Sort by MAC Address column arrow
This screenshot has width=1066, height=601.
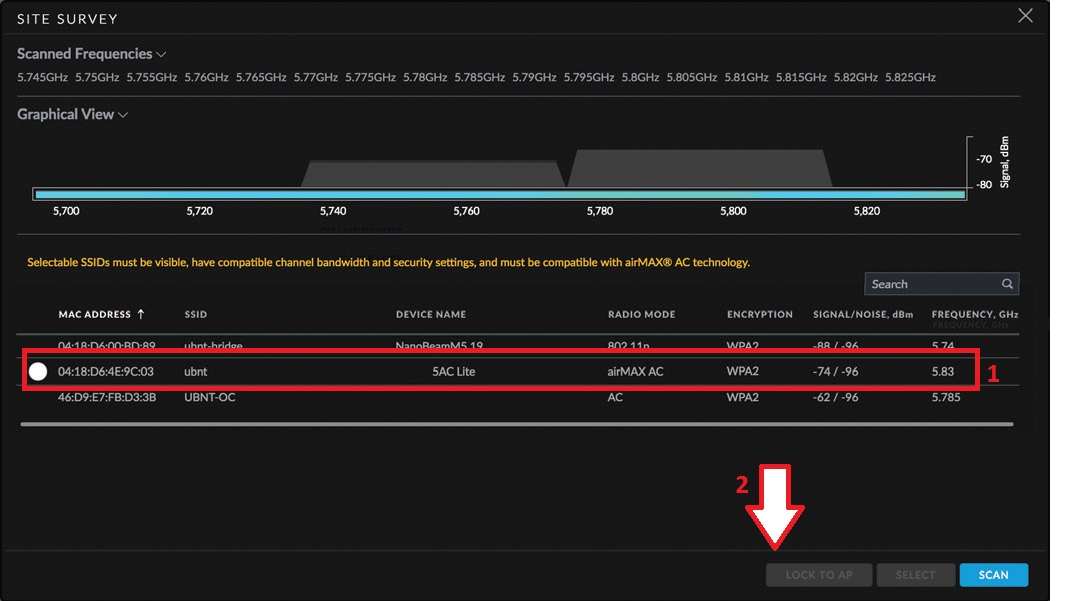click(x=140, y=314)
